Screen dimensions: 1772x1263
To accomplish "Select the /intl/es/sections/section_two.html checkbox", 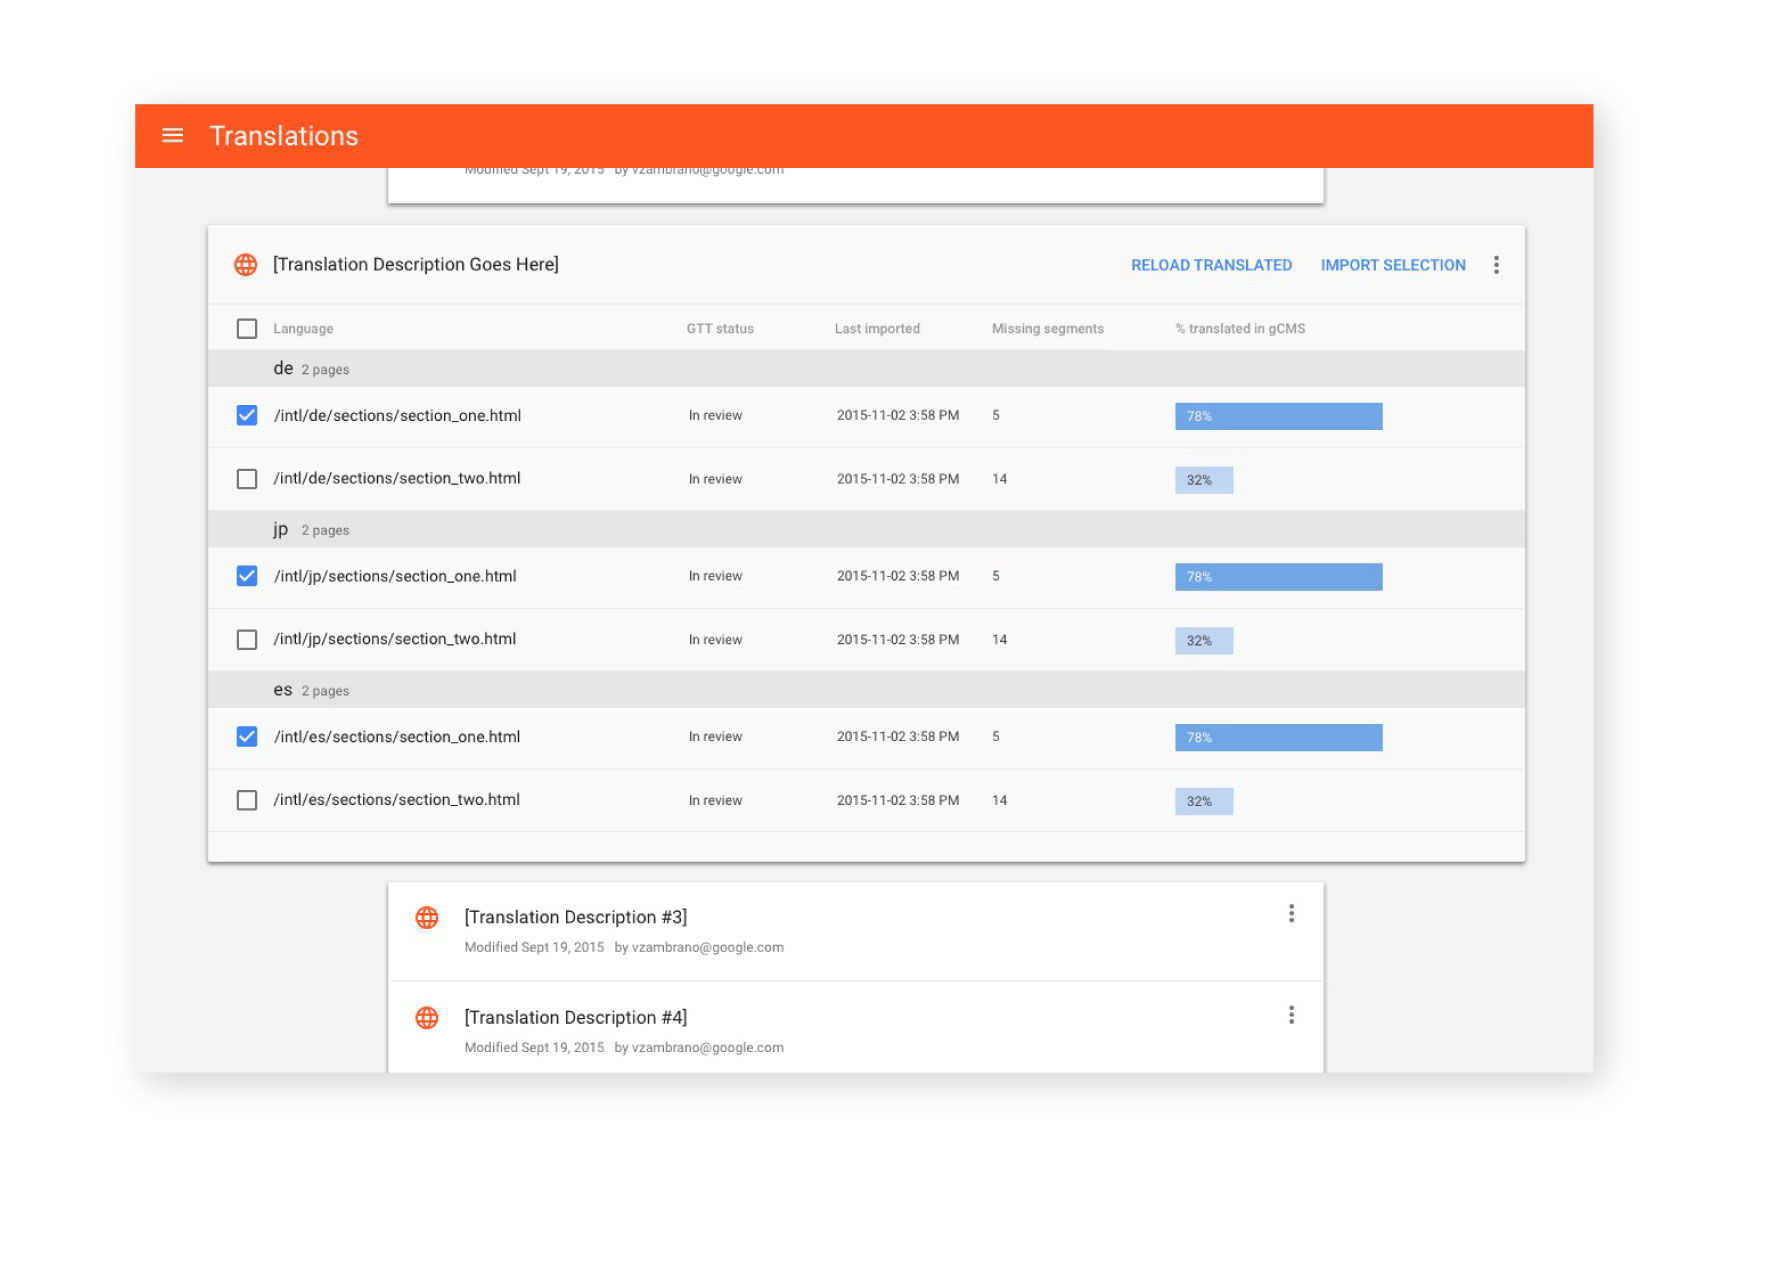I will coord(246,800).
